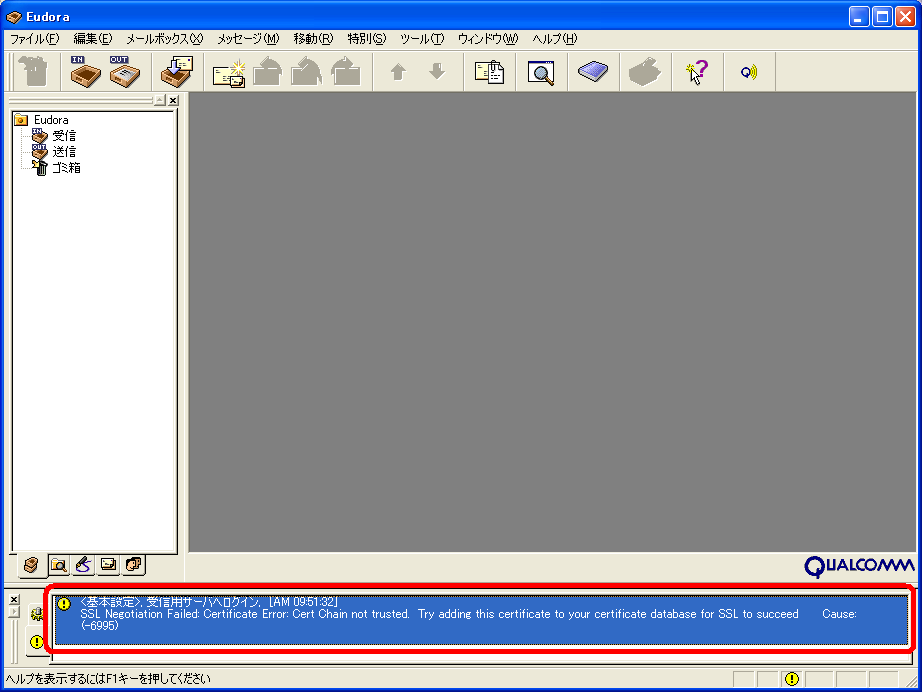
Task: Switch to the Personalities panel tab
Action: 134,565
